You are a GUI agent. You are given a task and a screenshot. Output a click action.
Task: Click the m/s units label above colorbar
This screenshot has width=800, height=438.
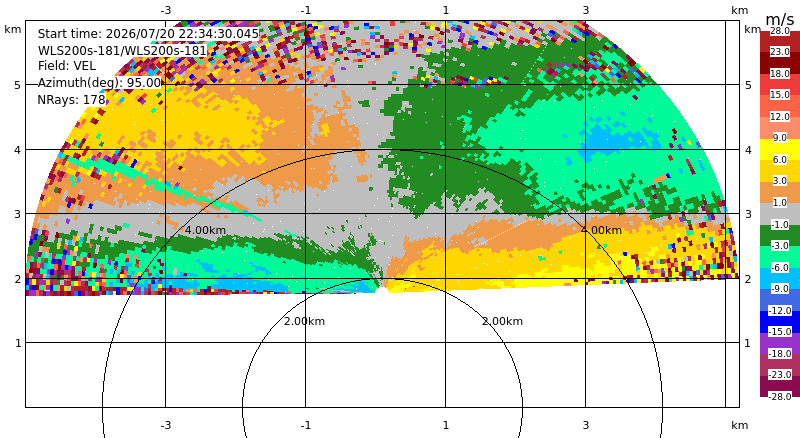(x=780, y=19)
